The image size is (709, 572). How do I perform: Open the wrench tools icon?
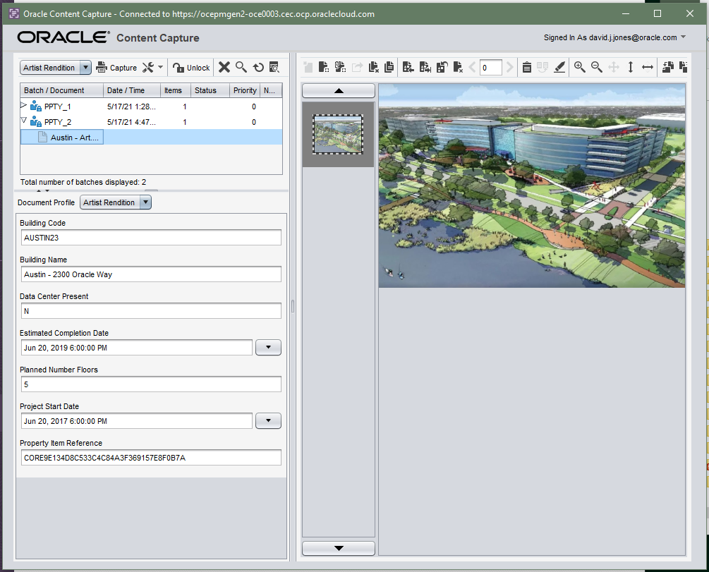pyautogui.click(x=148, y=68)
